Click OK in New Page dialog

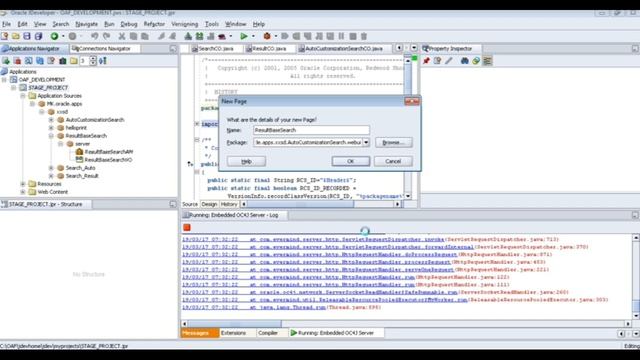point(351,161)
